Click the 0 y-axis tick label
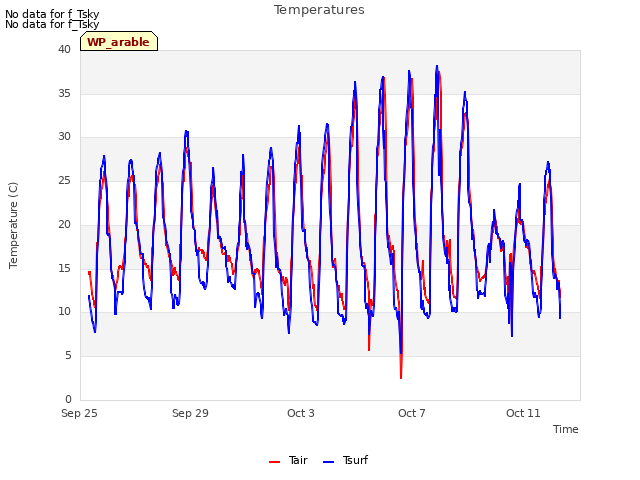Image resolution: width=640 pixels, height=480 pixels. pyautogui.click(x=68, y=399)
